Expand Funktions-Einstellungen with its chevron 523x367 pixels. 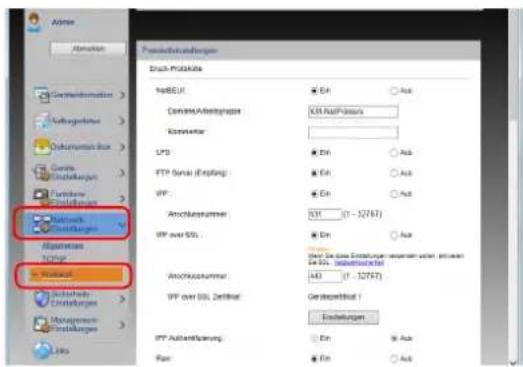pos(122,199)
